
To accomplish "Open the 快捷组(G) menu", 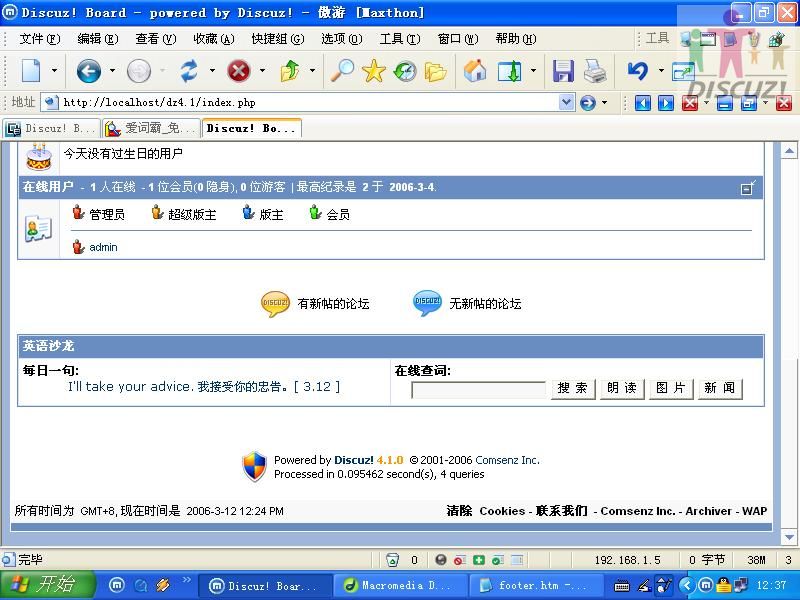I will tap(278, 39).
